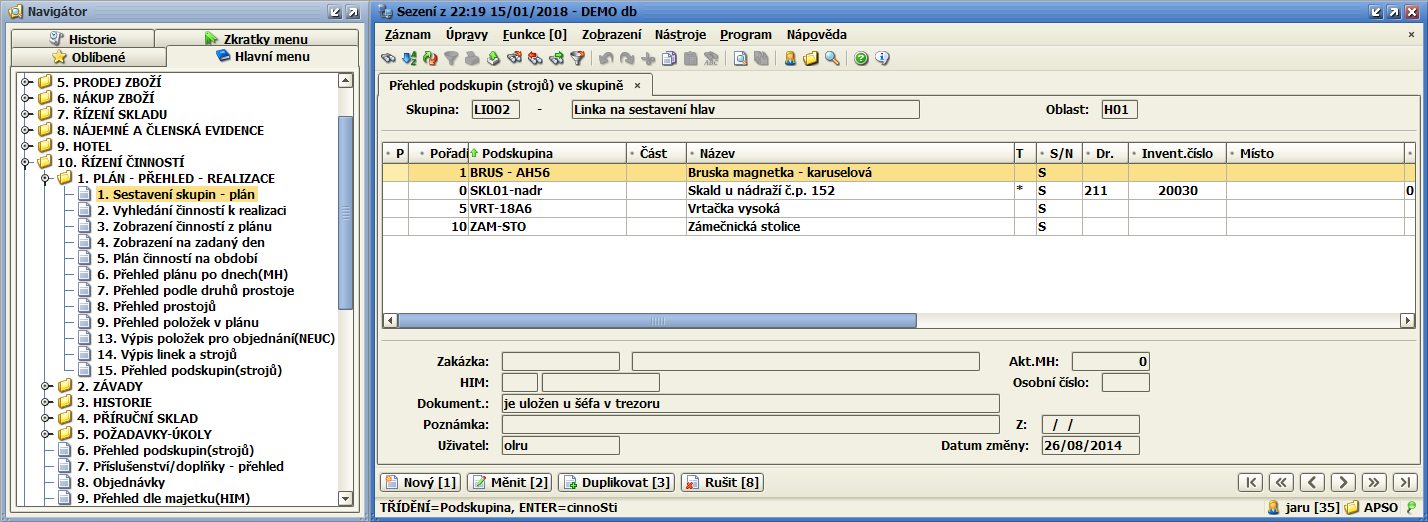Image resolution: width=1428 pixels, height=522 pixels.
Task: Switch to the Oblíbené tab in Navigator
Action: pos(88,58)
